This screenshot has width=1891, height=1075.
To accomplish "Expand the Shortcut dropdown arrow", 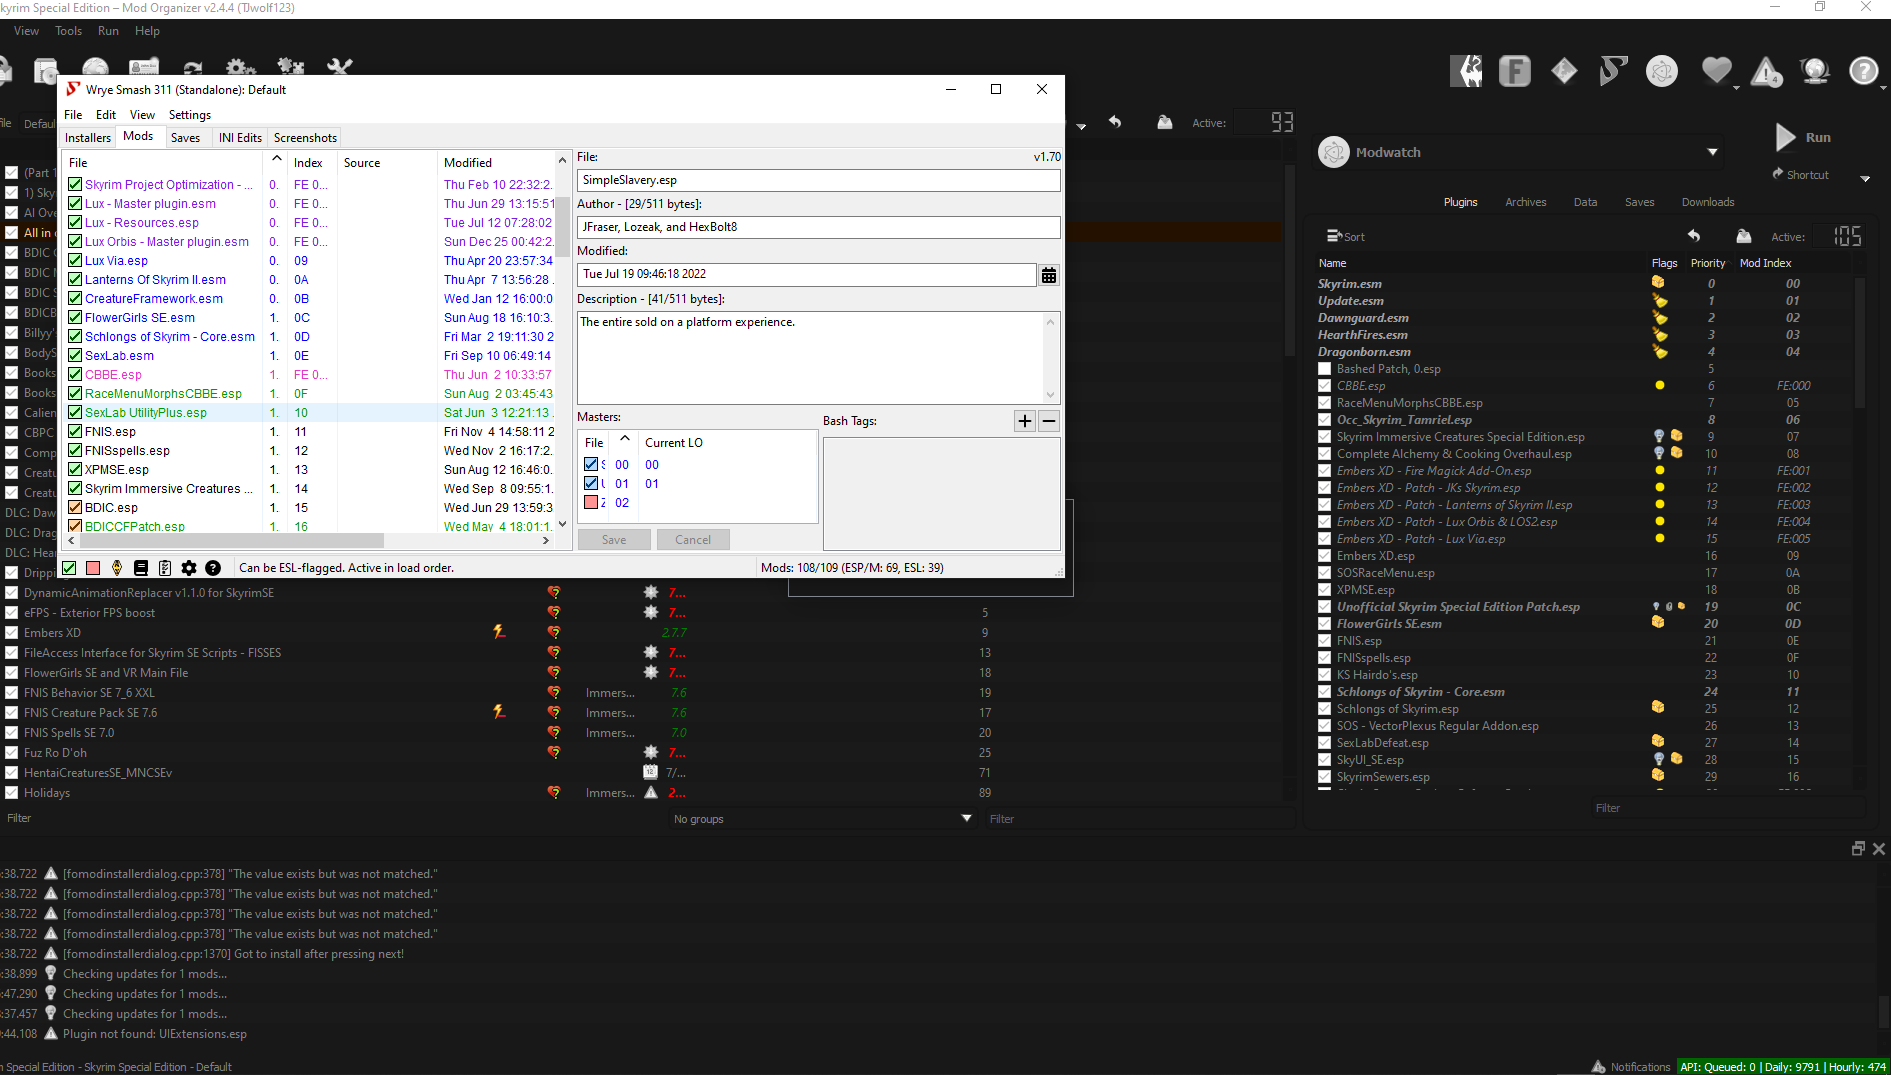I will pos(1866,177).
